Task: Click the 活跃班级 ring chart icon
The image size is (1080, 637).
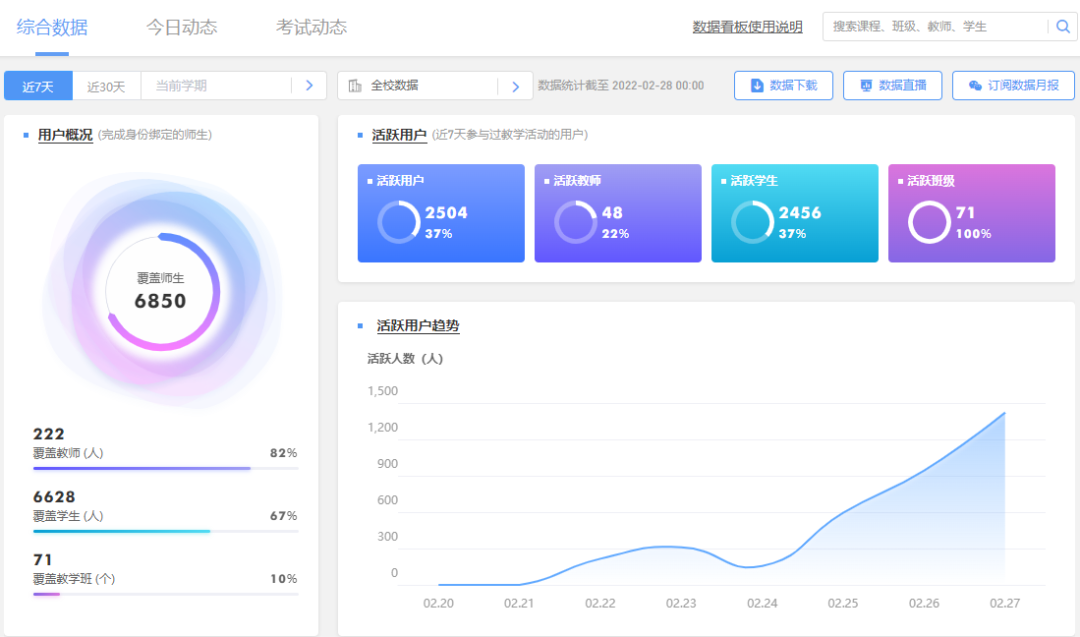Action: pyautogui.click(x=929, y=222)
